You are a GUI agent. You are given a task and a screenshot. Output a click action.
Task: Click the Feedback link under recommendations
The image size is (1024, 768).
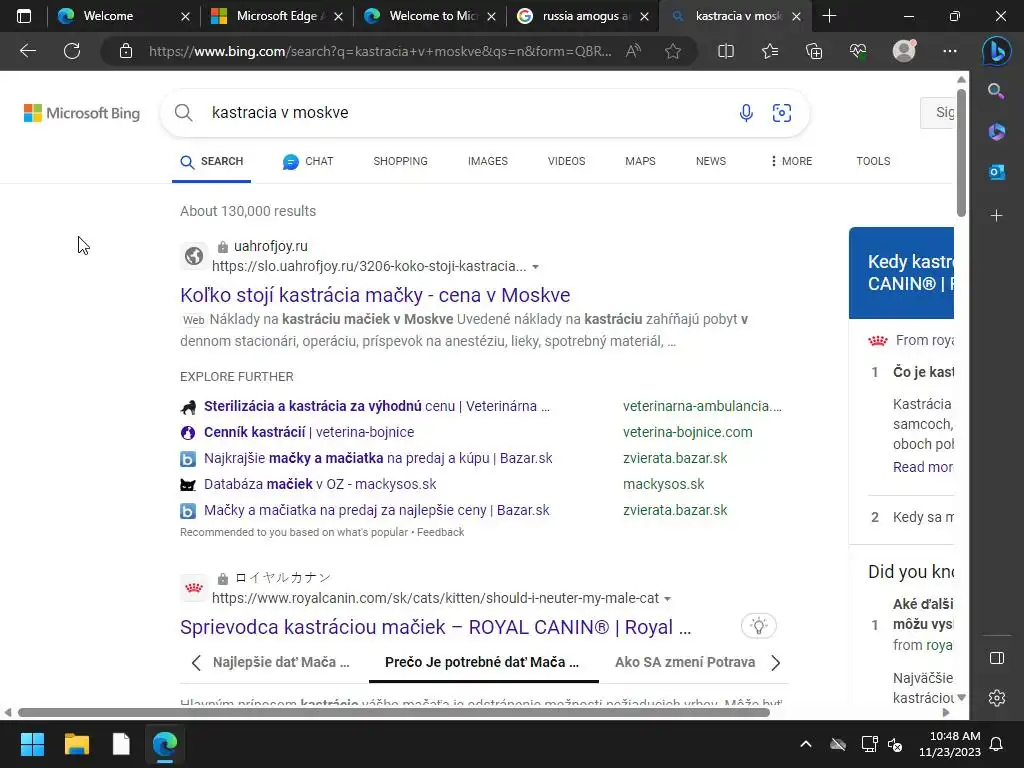pos(440,532)
